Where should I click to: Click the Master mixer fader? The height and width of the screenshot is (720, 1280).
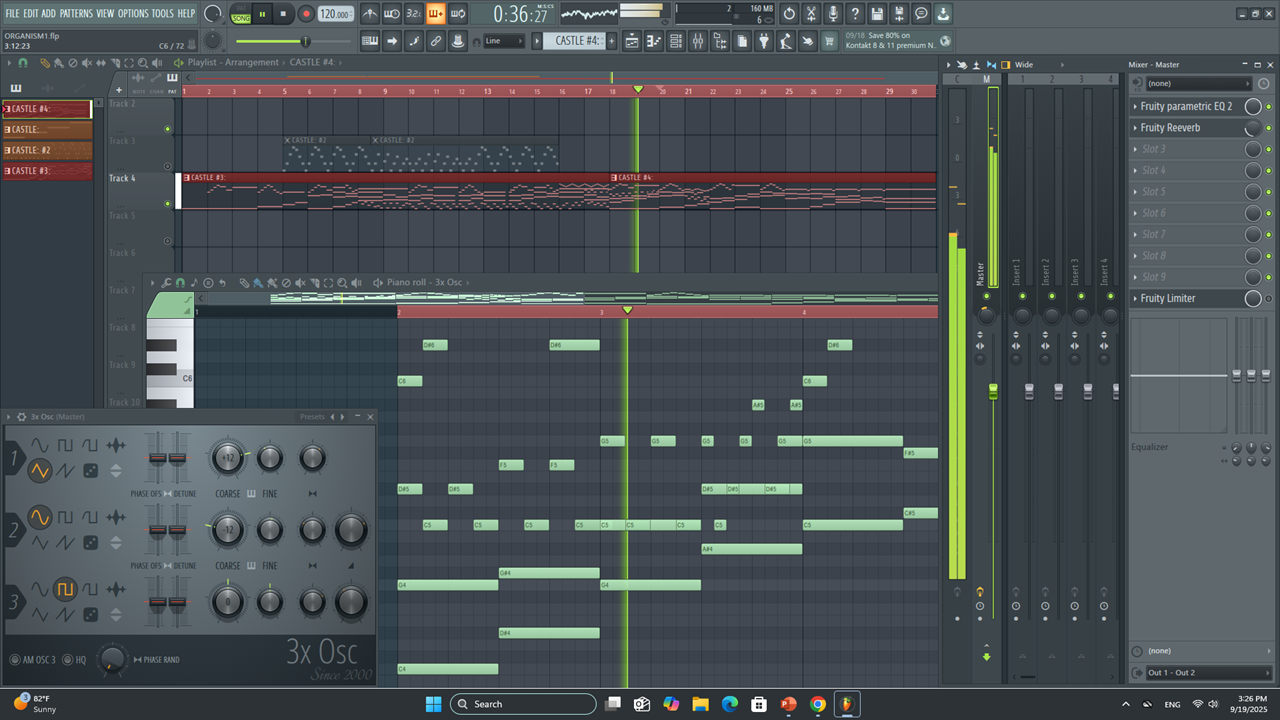[x=993, y=391]
